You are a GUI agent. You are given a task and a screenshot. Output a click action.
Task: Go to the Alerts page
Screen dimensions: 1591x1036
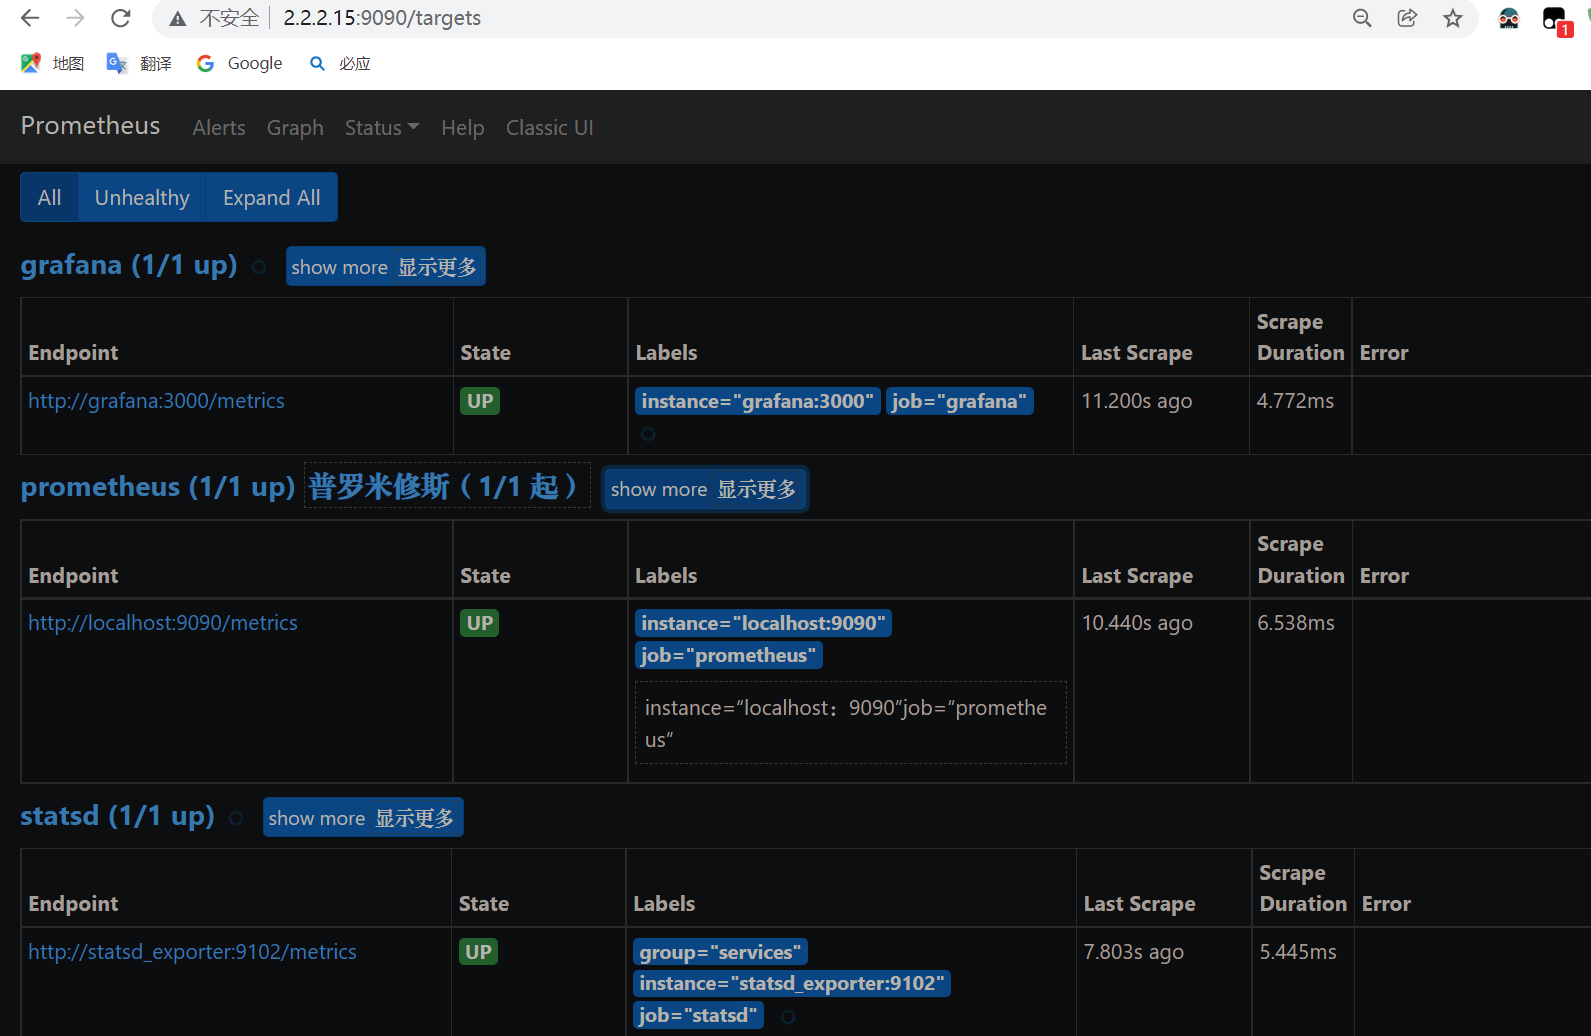[219, 128]
